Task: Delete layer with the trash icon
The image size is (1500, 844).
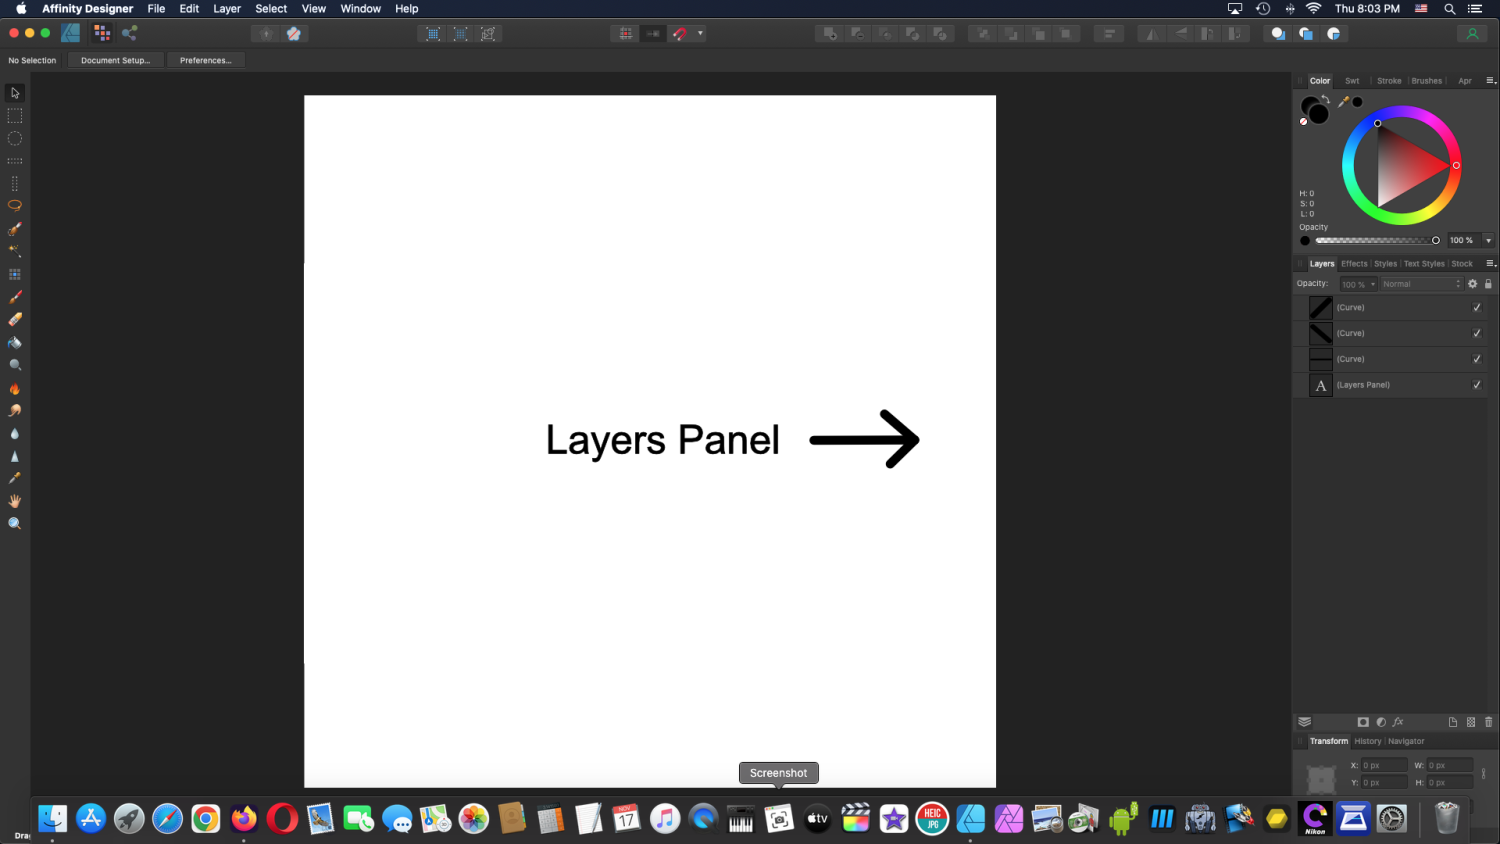Action: (1489, 722)
